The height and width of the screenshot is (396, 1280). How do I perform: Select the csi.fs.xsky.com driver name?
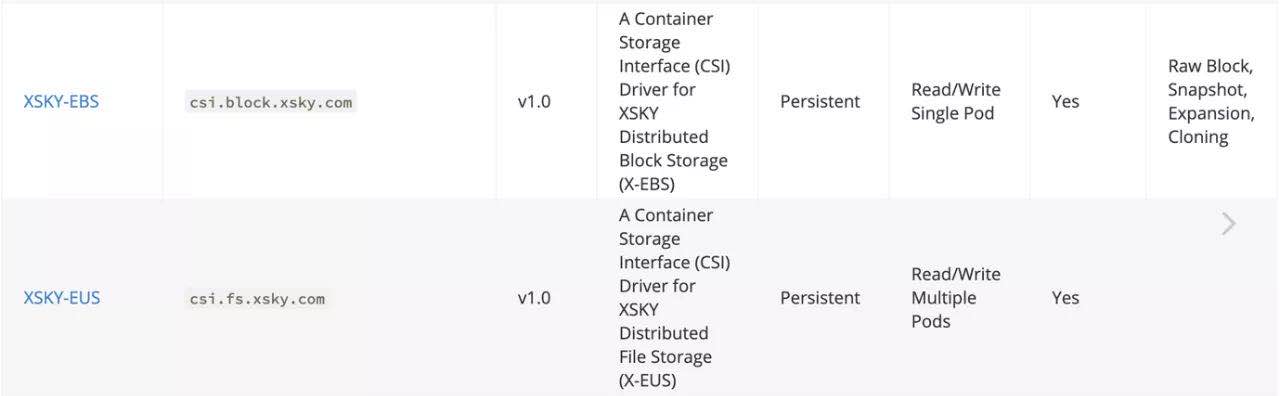coord(257,298)
